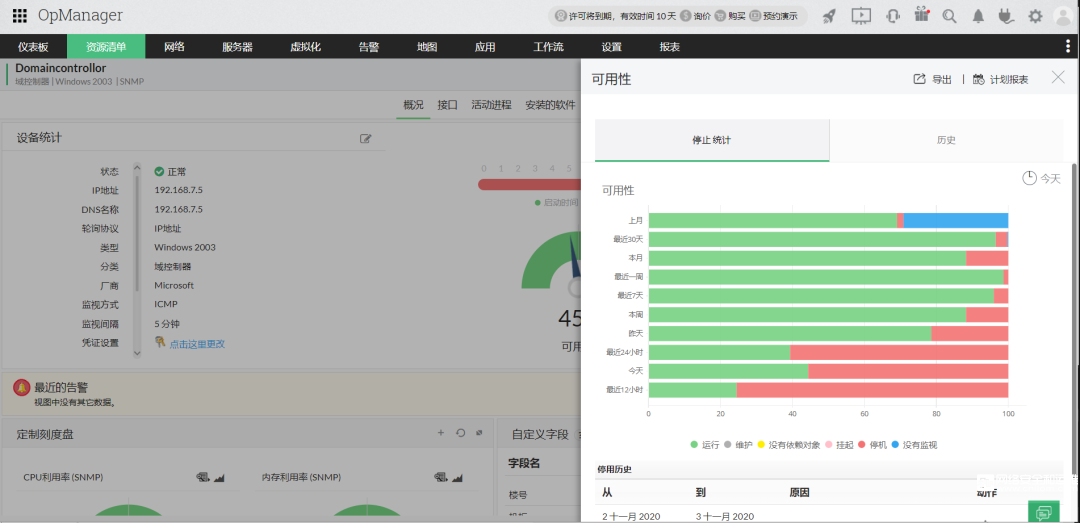
Task: Open the search magnifier icon
Action: 950,16
